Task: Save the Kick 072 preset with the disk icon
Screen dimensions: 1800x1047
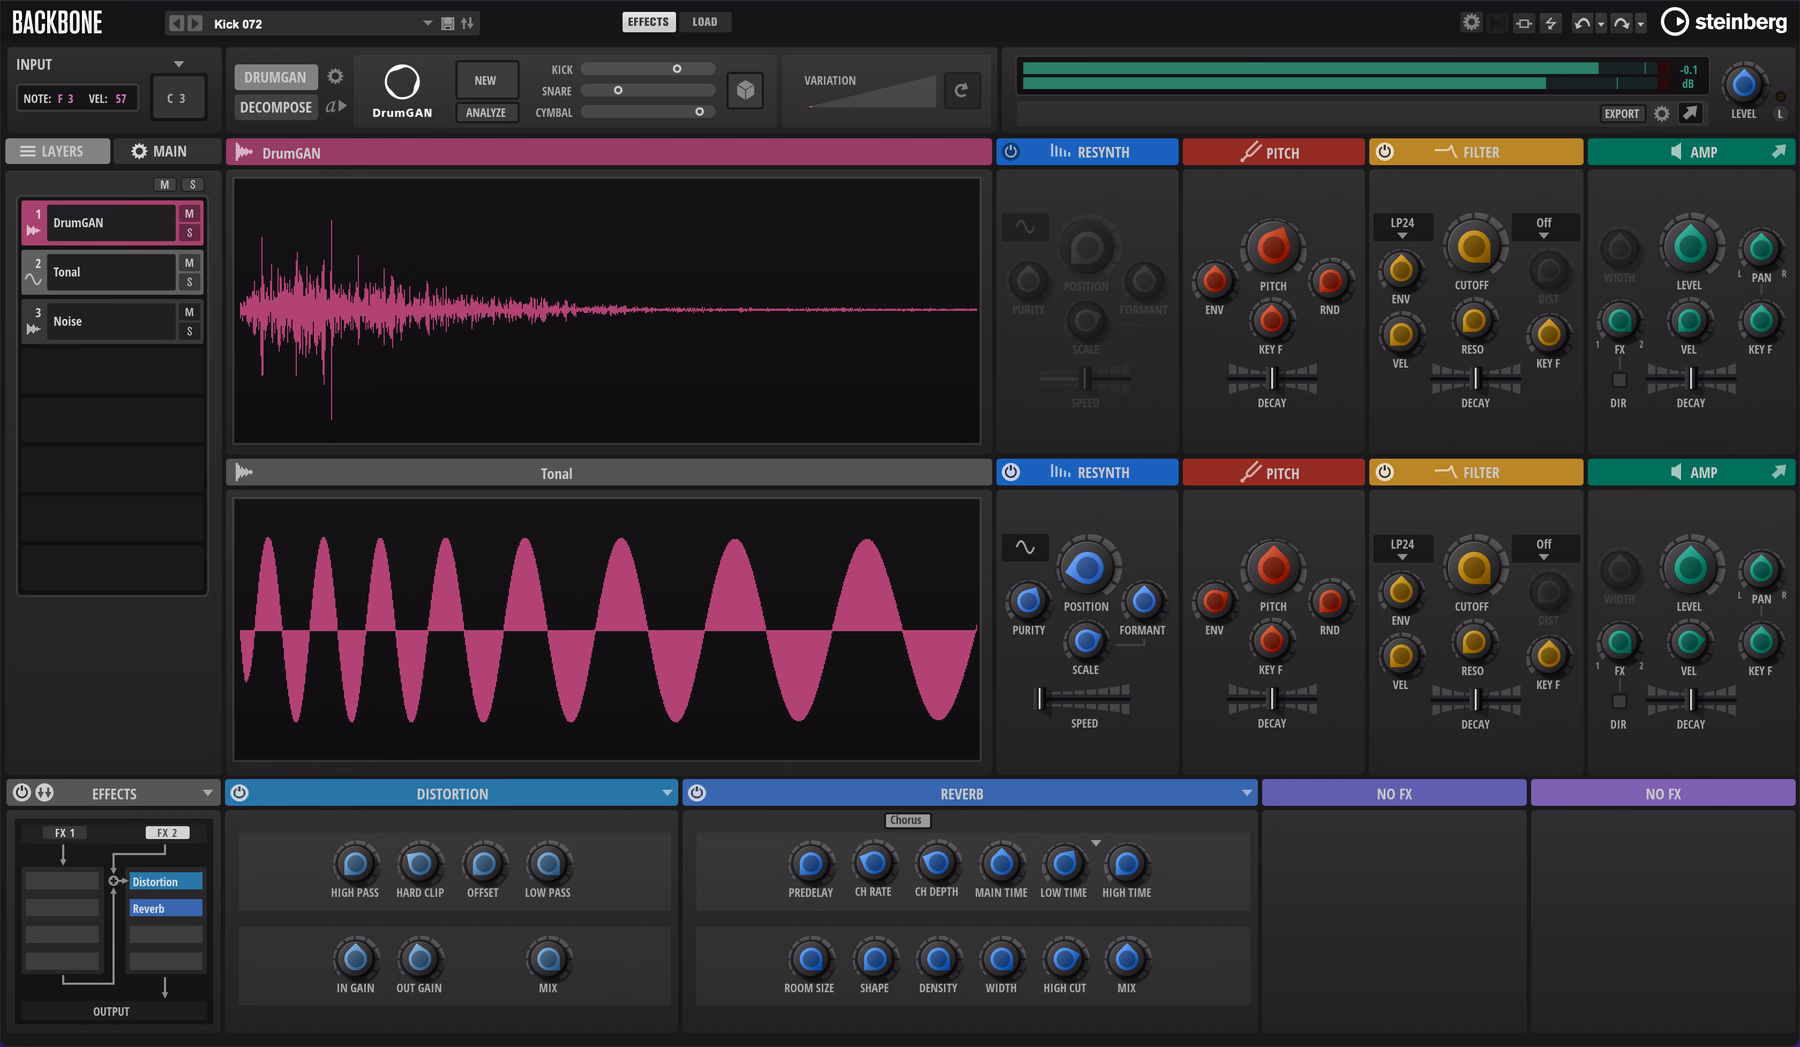Action: click(448, 23)
